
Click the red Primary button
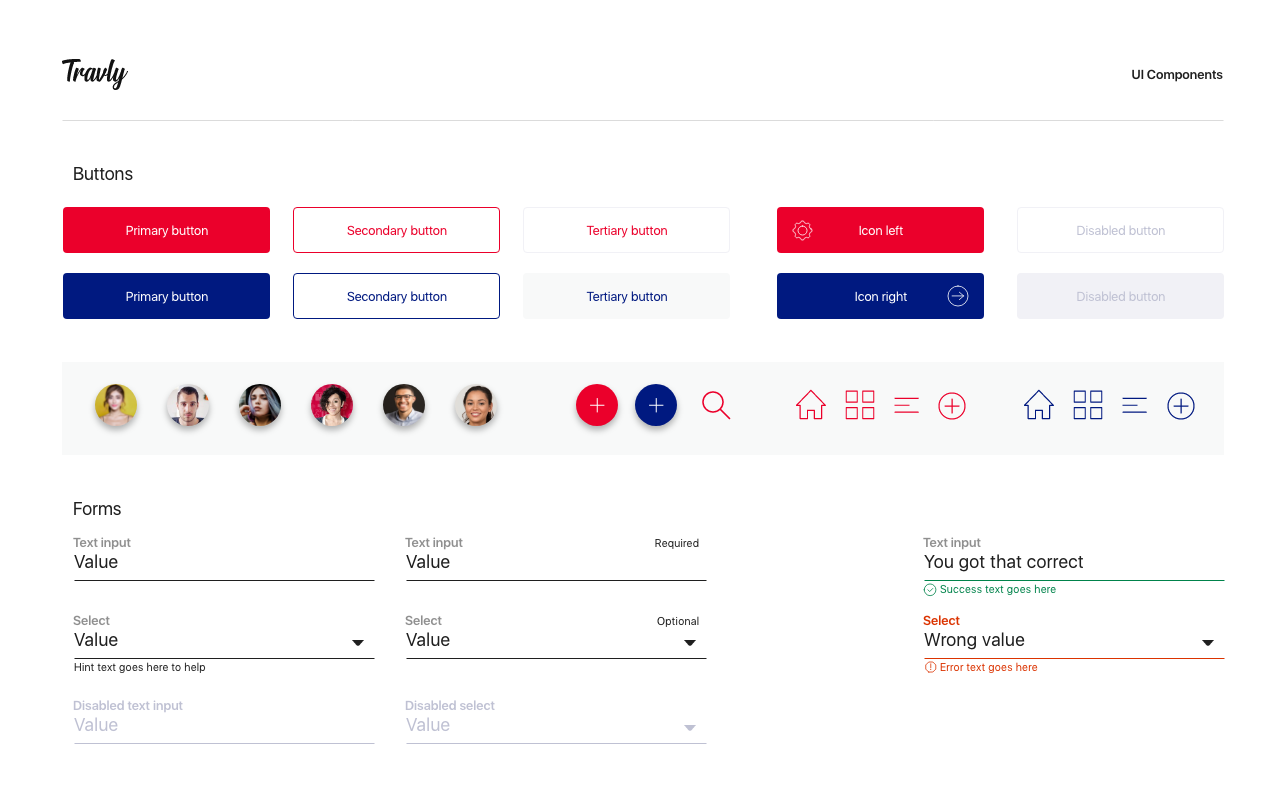[166, 230]
